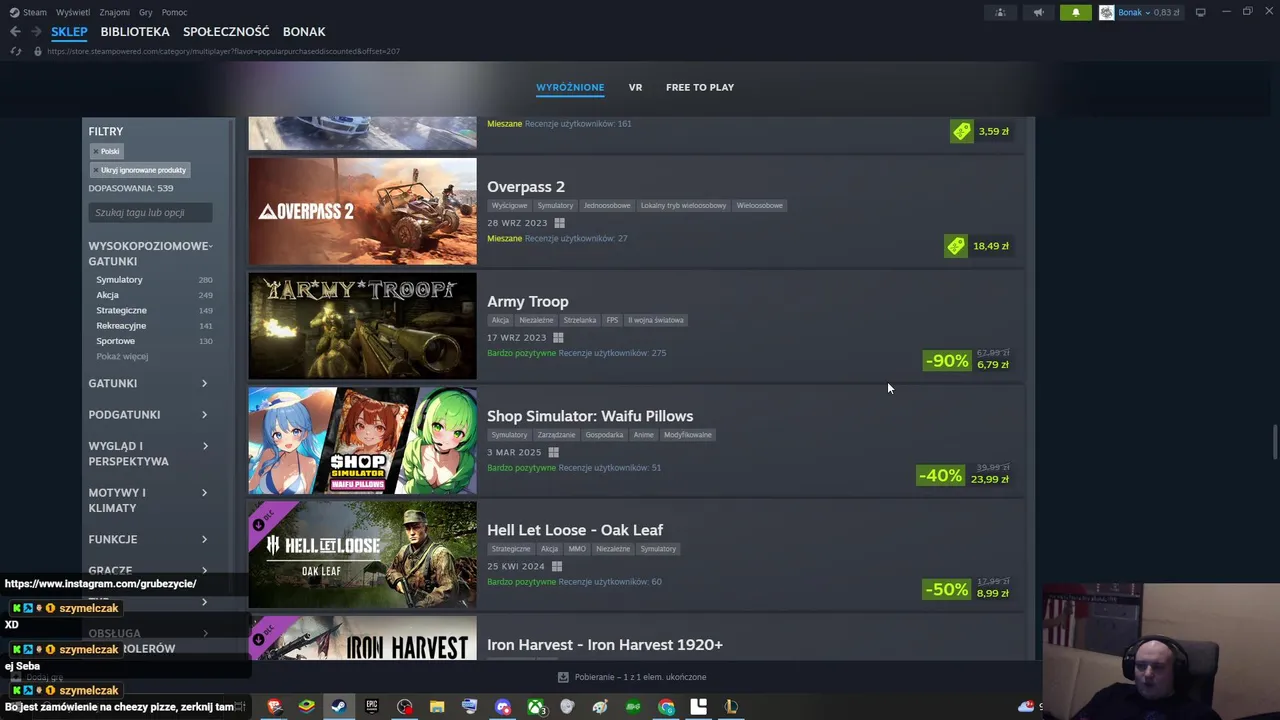
Task: Click the -90% discount badge on Army Troop
Action: (947, 361)
